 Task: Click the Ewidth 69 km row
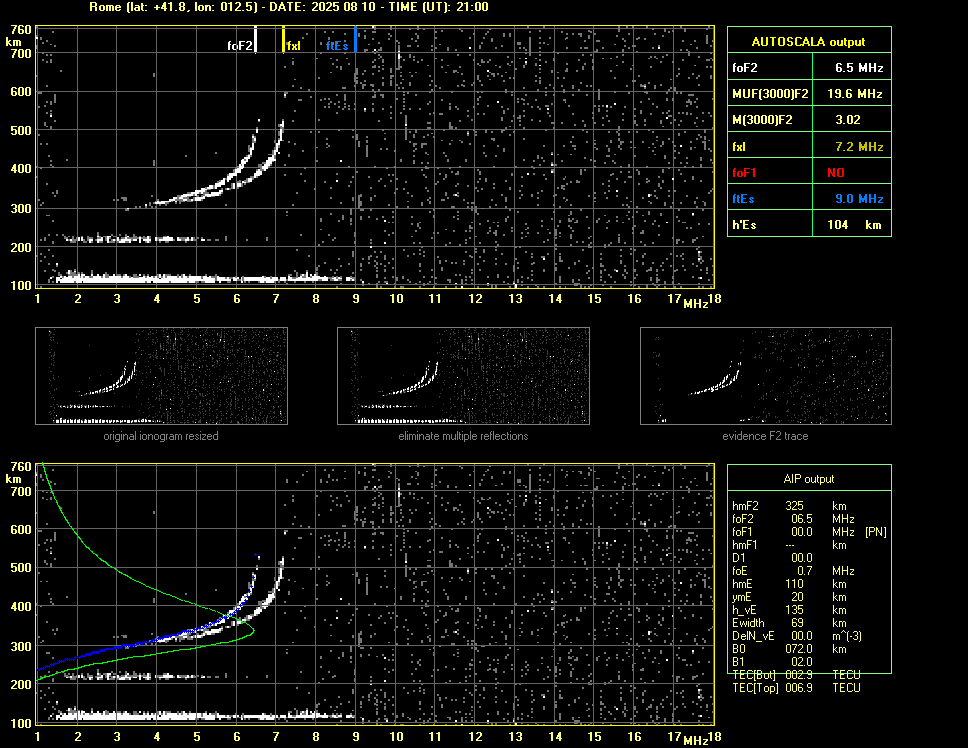tap(790, 623)
